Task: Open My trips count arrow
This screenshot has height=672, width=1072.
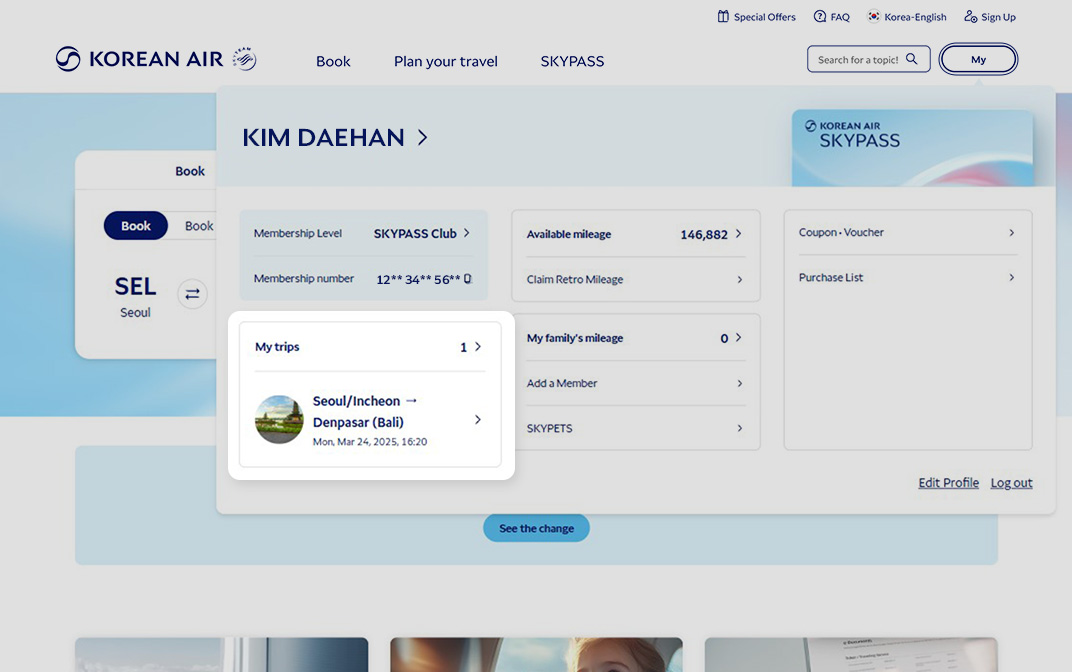Action: (x=478, y=347)
